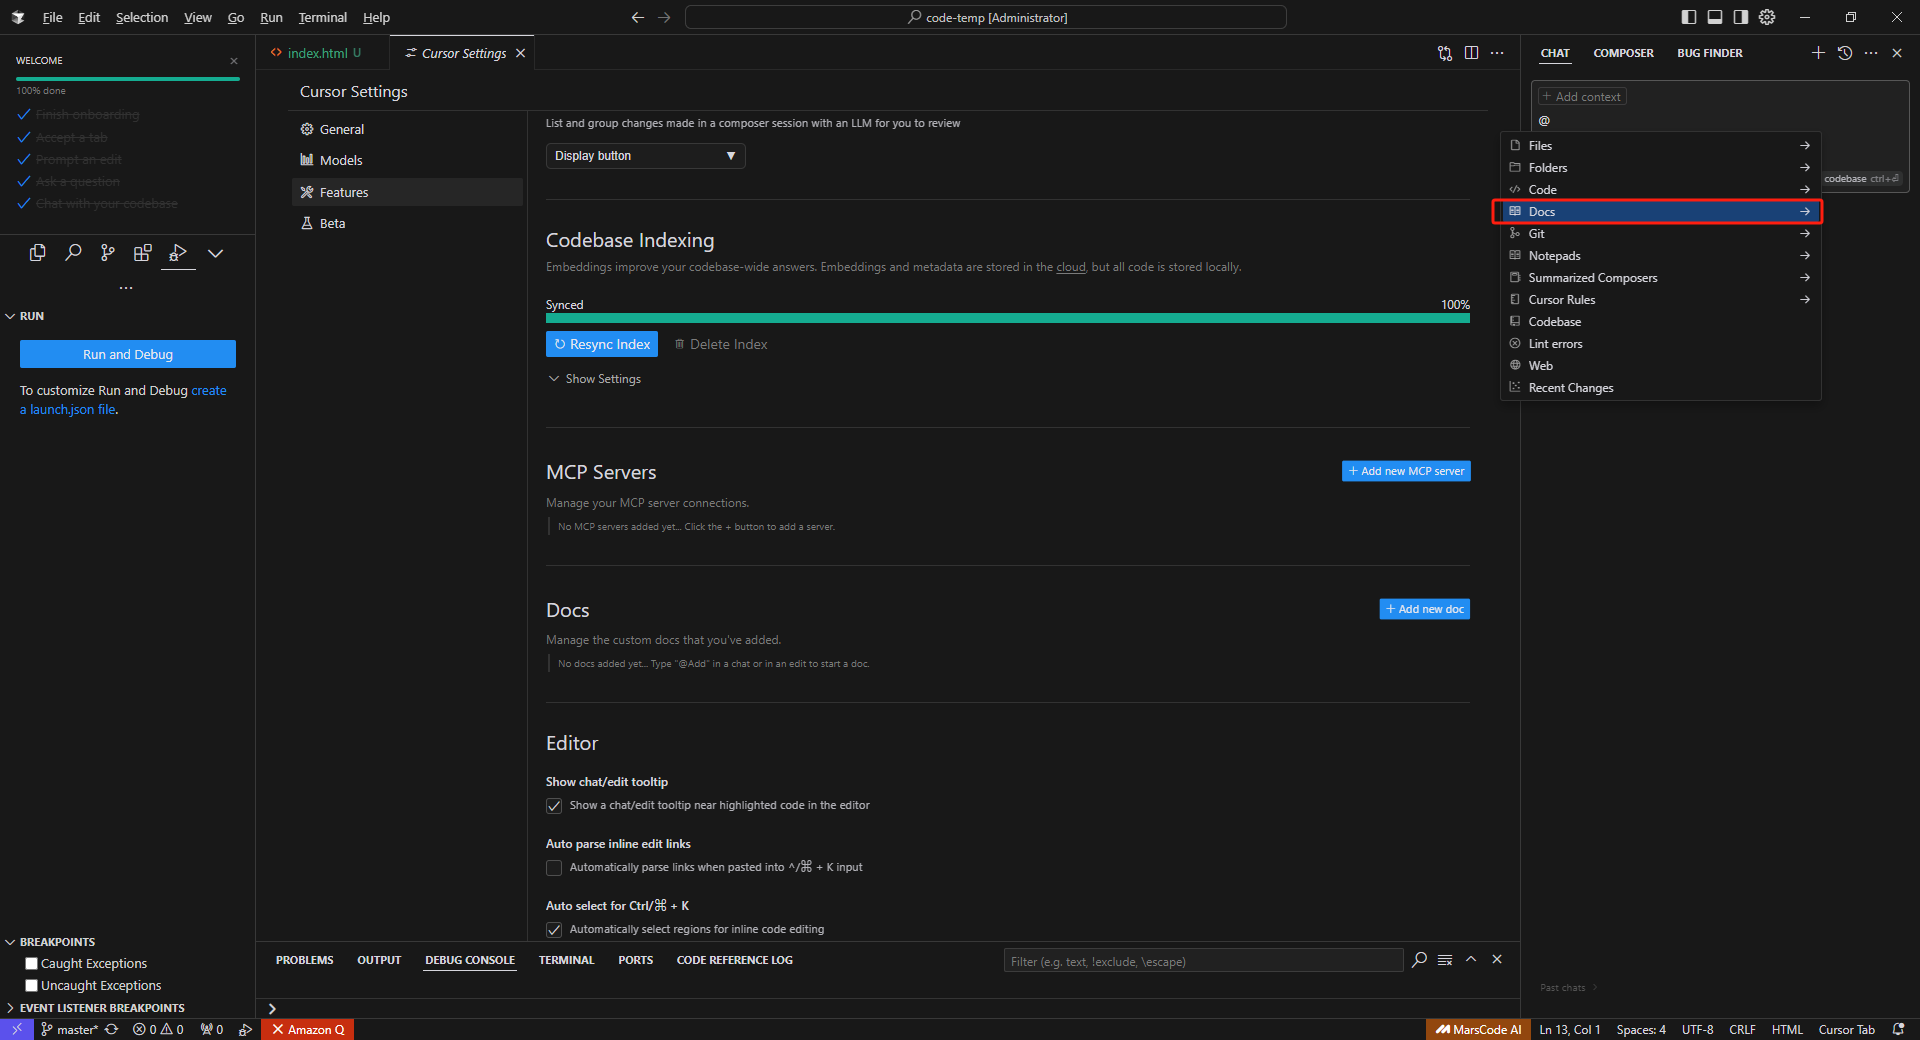This screenshot has height=1040, width=1920.
Task: Open the panel filter options icon
Action: pos(1445,960)
